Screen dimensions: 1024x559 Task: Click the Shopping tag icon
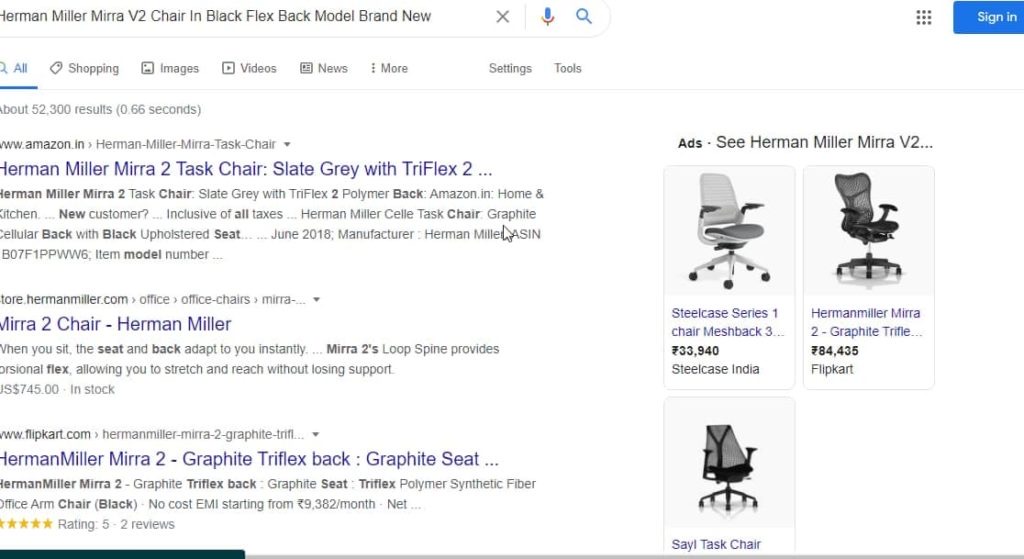[56, 68]
